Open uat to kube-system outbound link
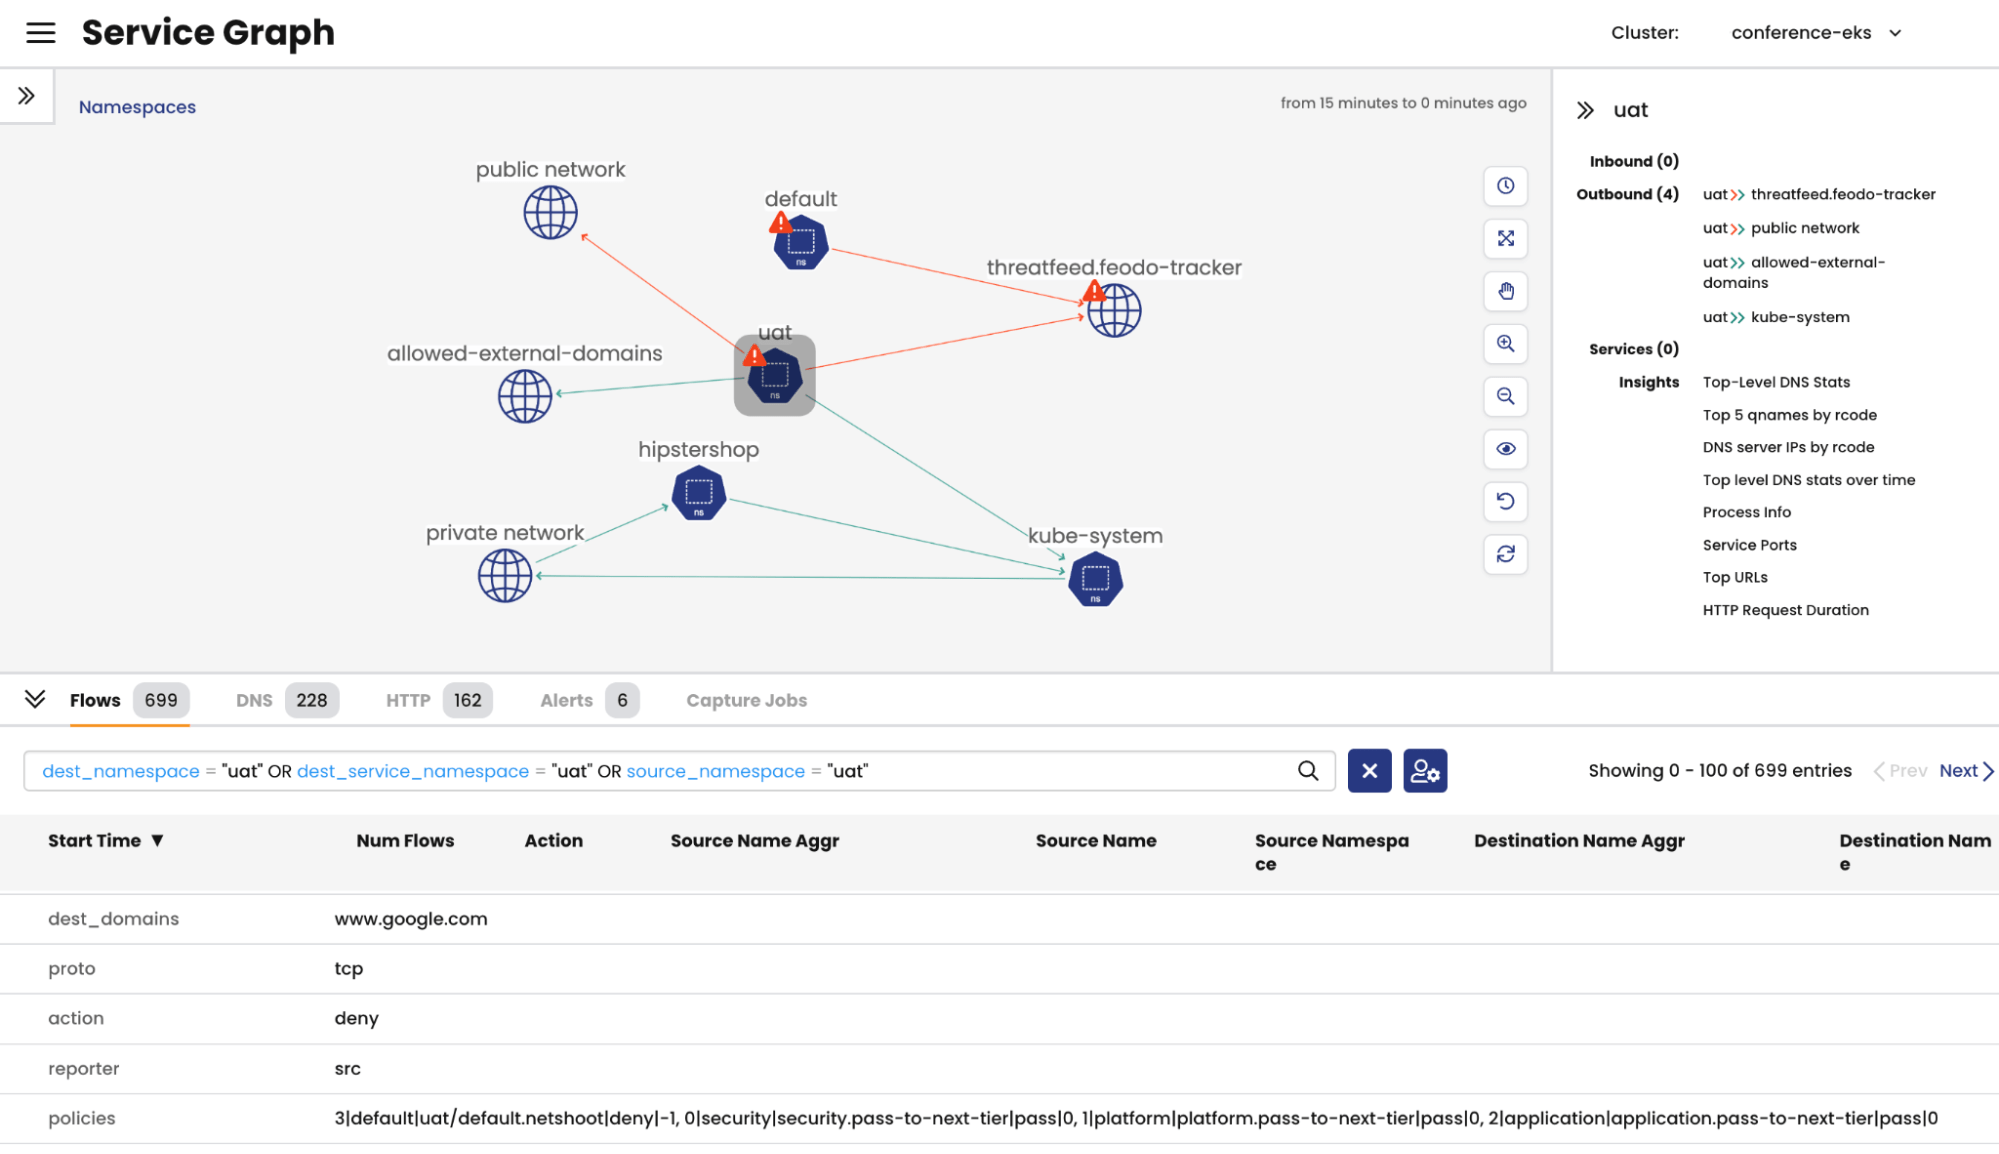 (1776, 317)
